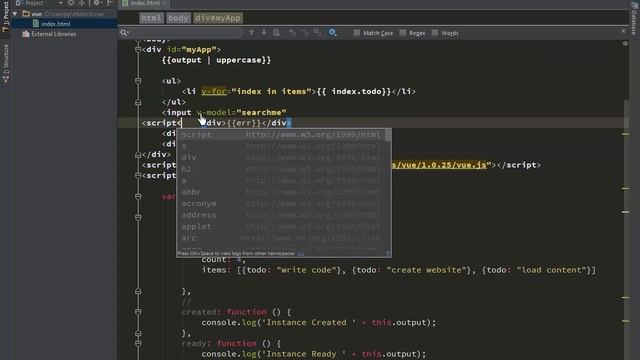Click the v-for attribute in li tag
The height and width of the screenshot is (360, 640).
(x=214, y=91)
